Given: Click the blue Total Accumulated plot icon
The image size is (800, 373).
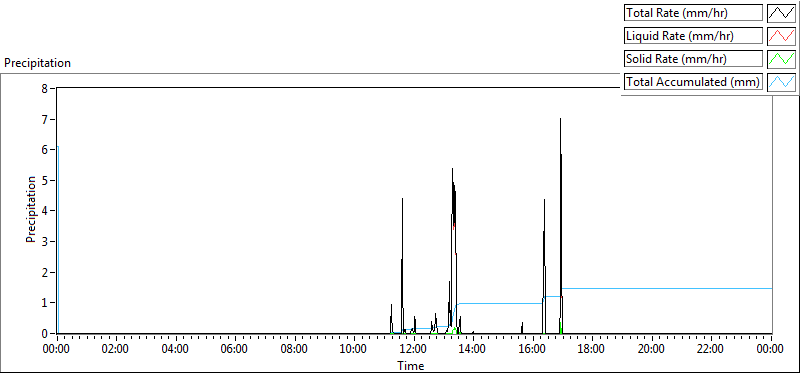Looking at the screenshot, I should click(781, 82).
